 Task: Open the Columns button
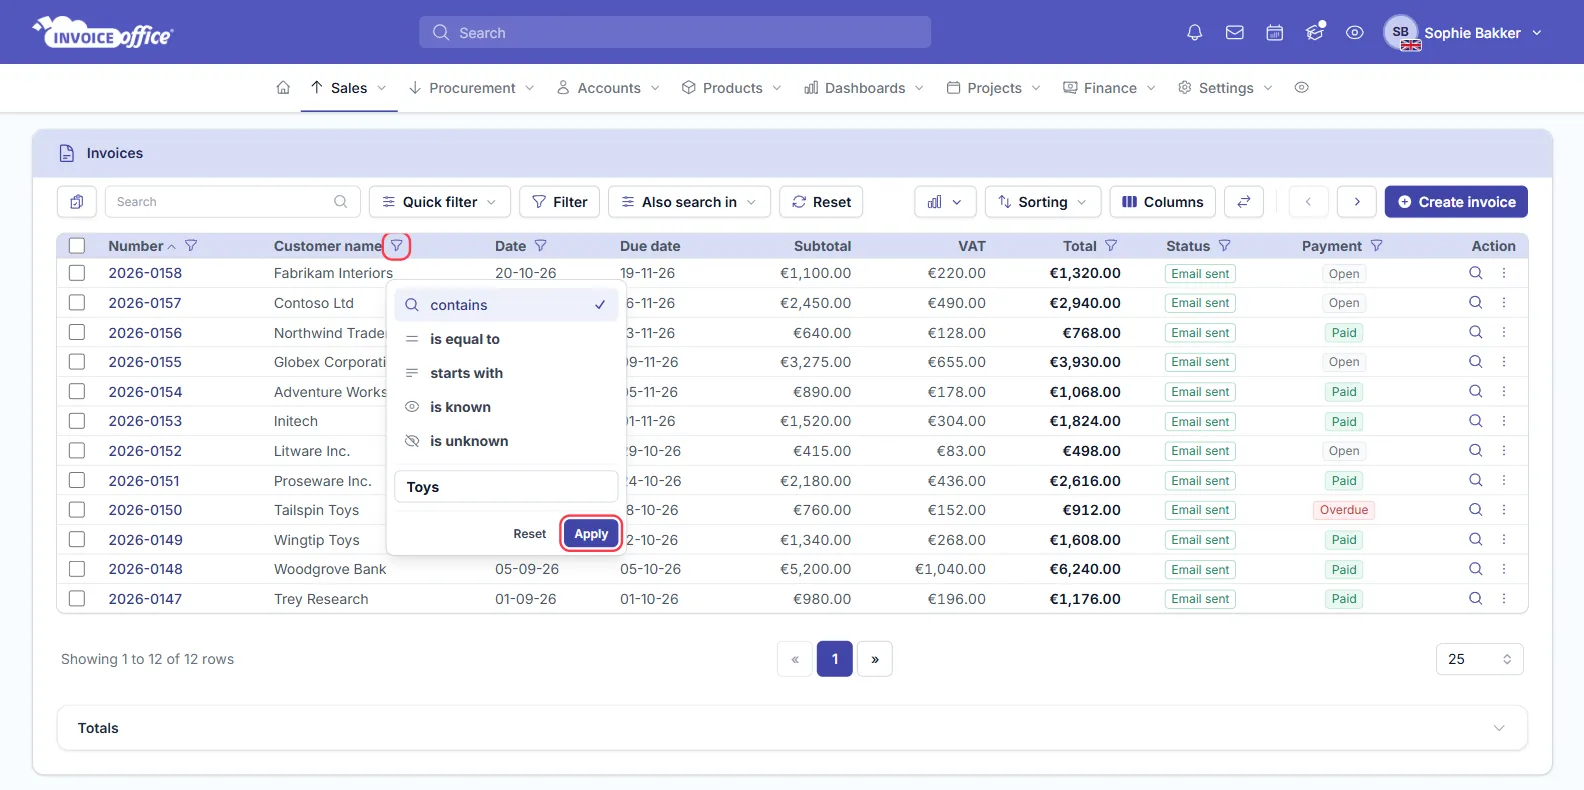click(x=1163, y=202)
